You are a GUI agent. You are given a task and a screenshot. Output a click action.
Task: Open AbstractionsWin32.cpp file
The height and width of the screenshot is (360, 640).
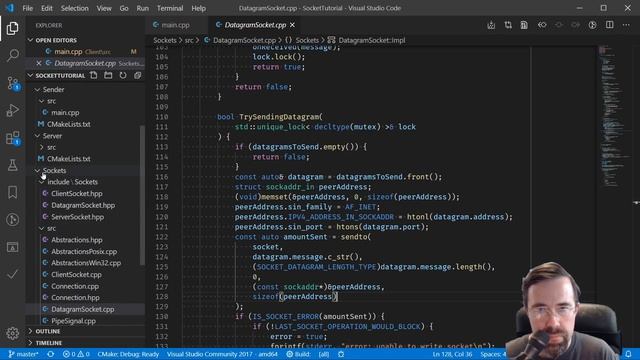click(x=86, y=263)
